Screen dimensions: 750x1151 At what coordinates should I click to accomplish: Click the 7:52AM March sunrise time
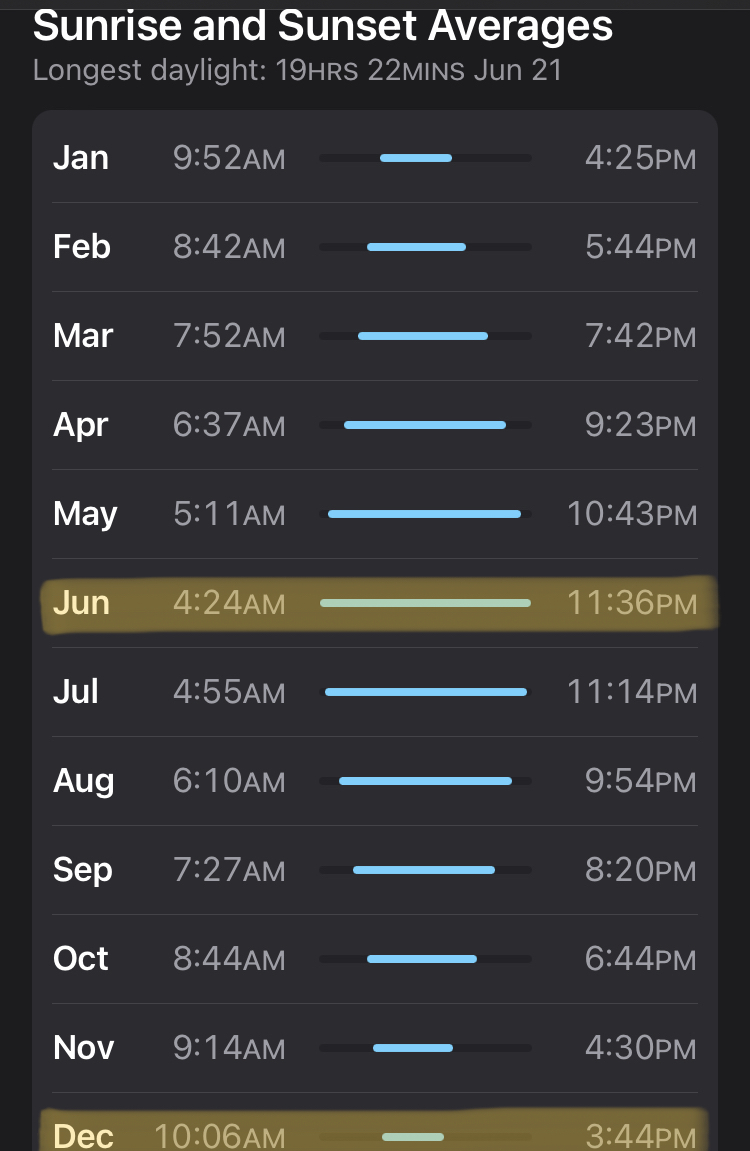pos(229,336)
